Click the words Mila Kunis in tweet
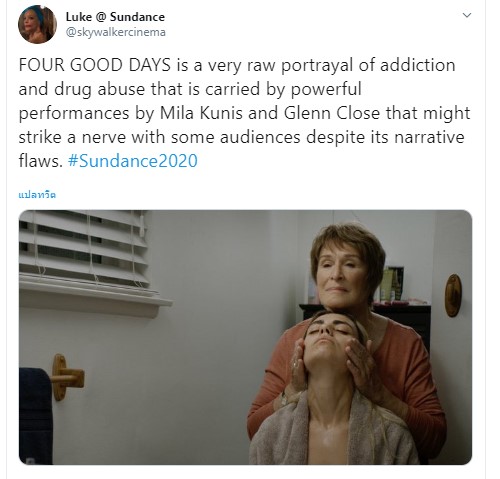This screenshot has width=500, height=479. 201,113
